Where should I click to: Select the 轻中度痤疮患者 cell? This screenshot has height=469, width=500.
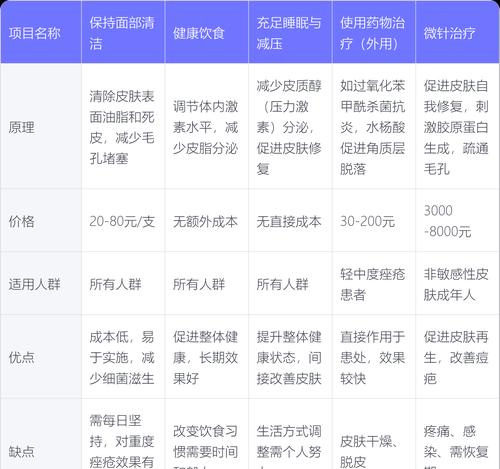point(373,284)
